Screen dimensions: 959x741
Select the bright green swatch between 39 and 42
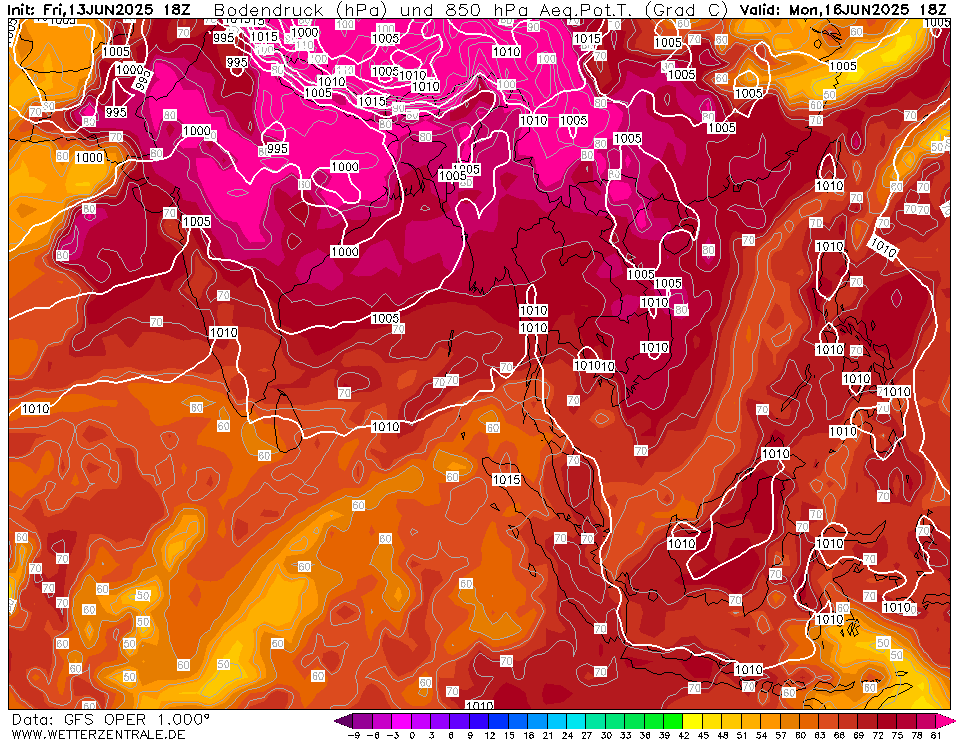coord(675,720)
